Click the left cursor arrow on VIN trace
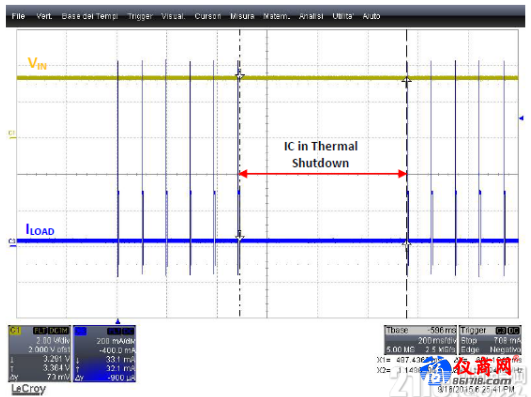Image resolution: width=531 pixels, height=397 pixels. click(x=239, y=75)
